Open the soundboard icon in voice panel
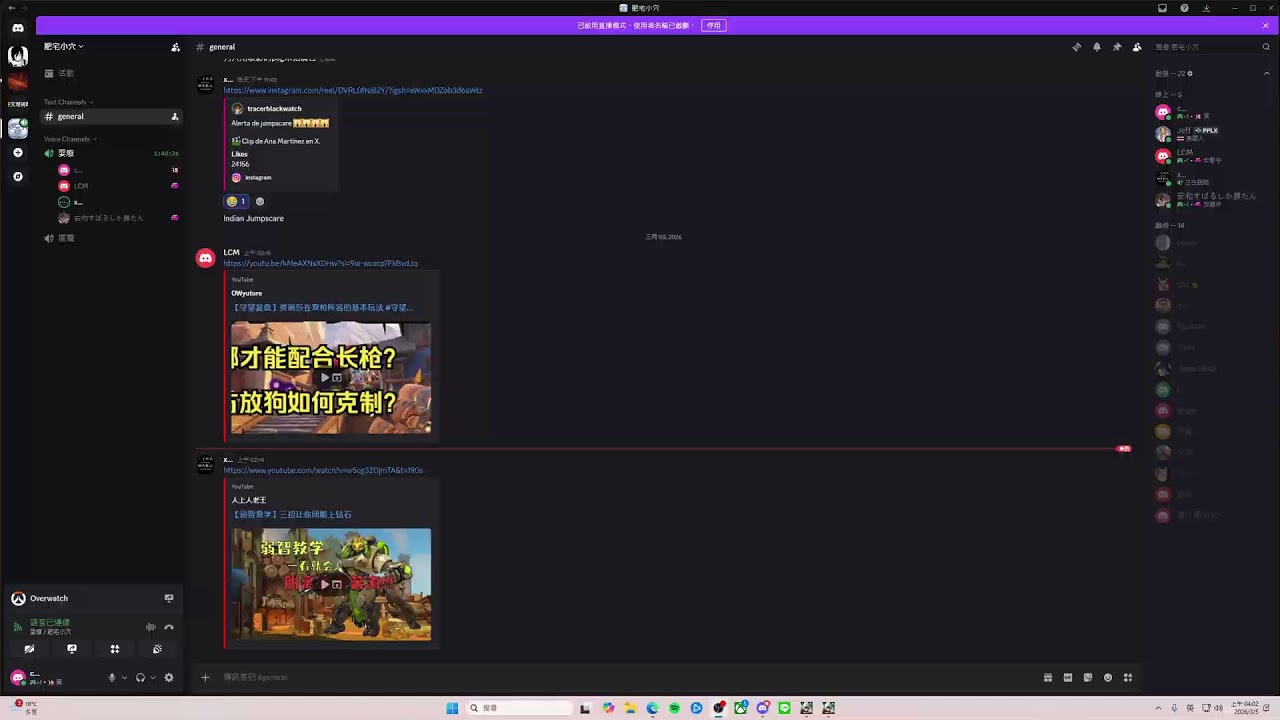1280x720 pixels. point(157,649)
